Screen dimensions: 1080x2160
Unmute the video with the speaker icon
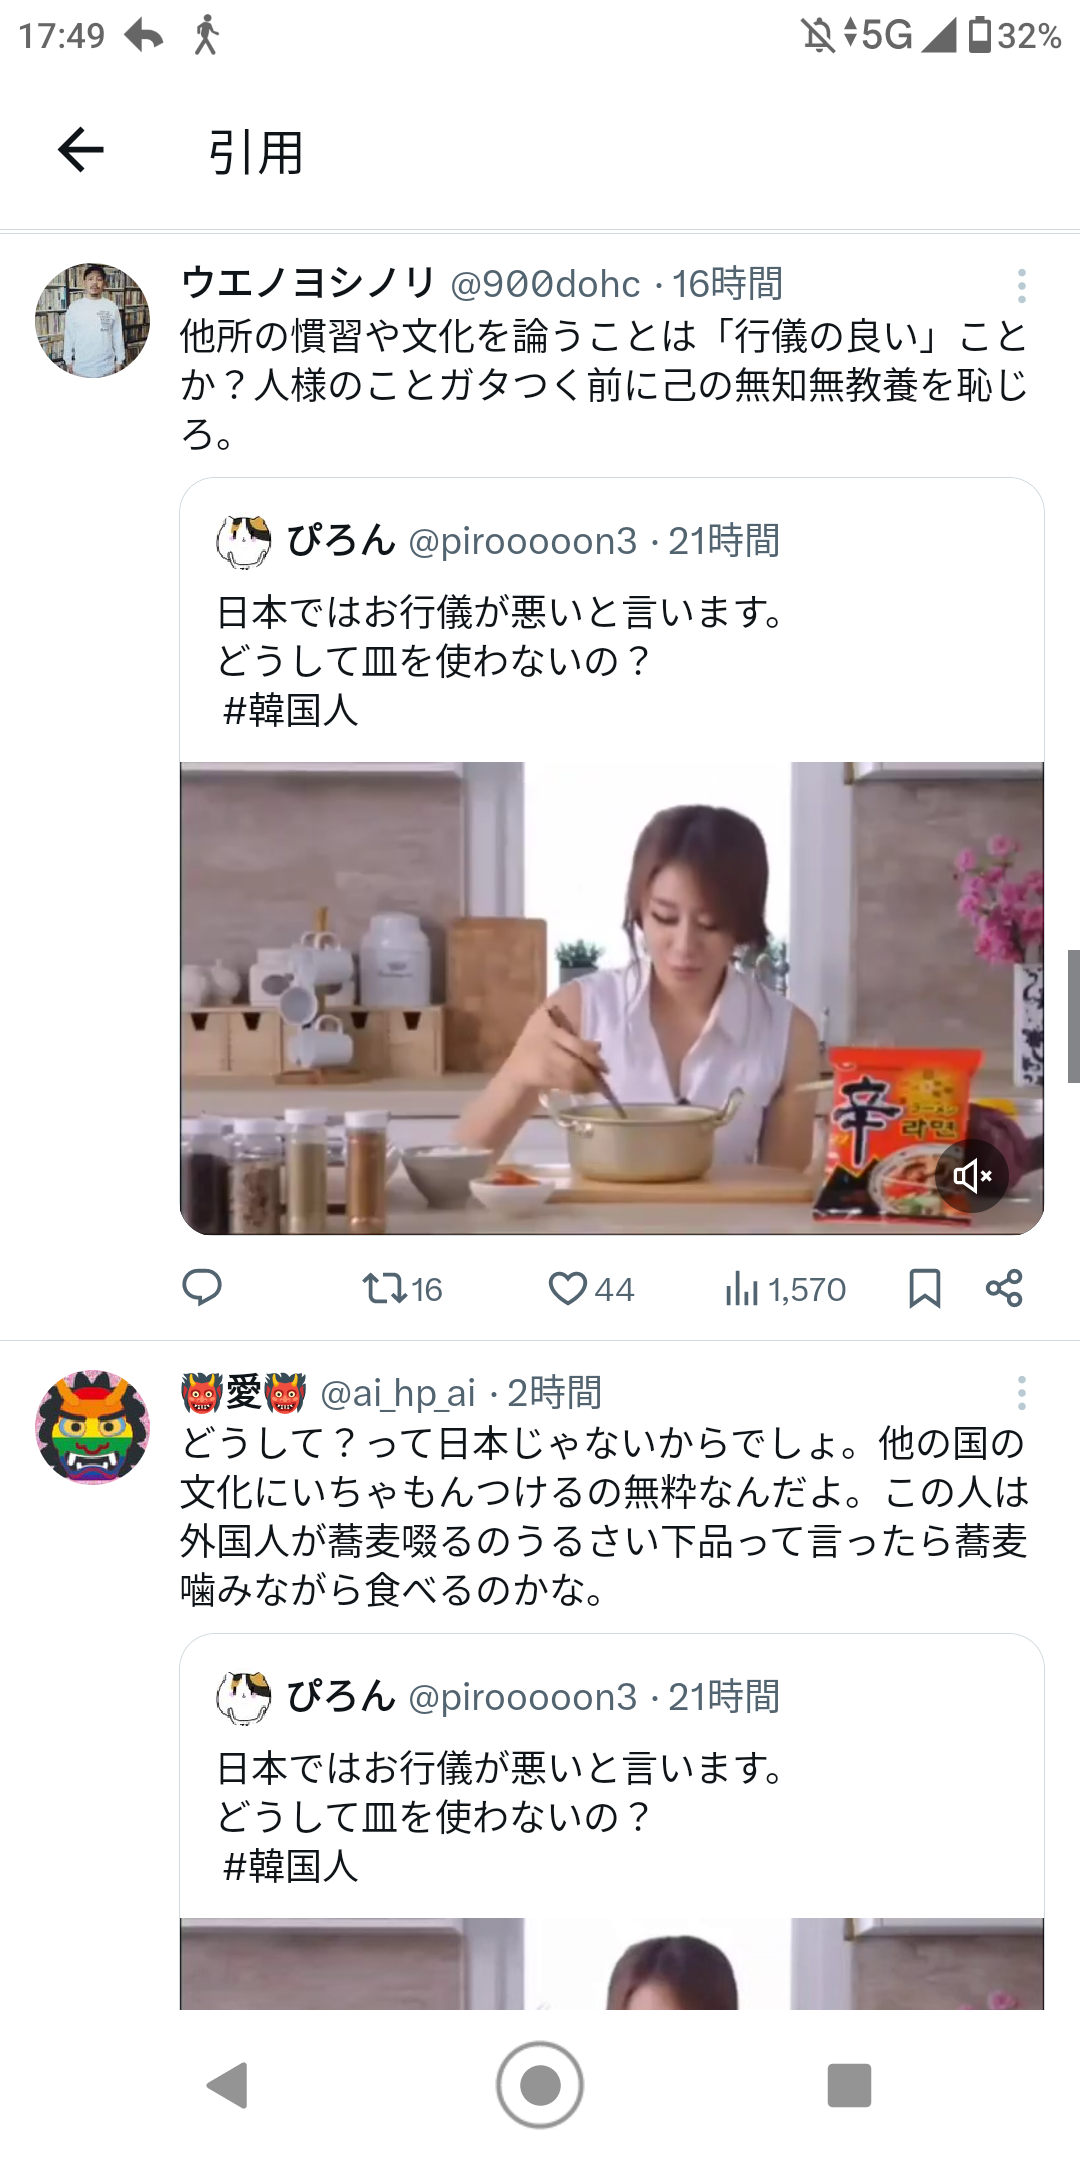(972, 1176)
